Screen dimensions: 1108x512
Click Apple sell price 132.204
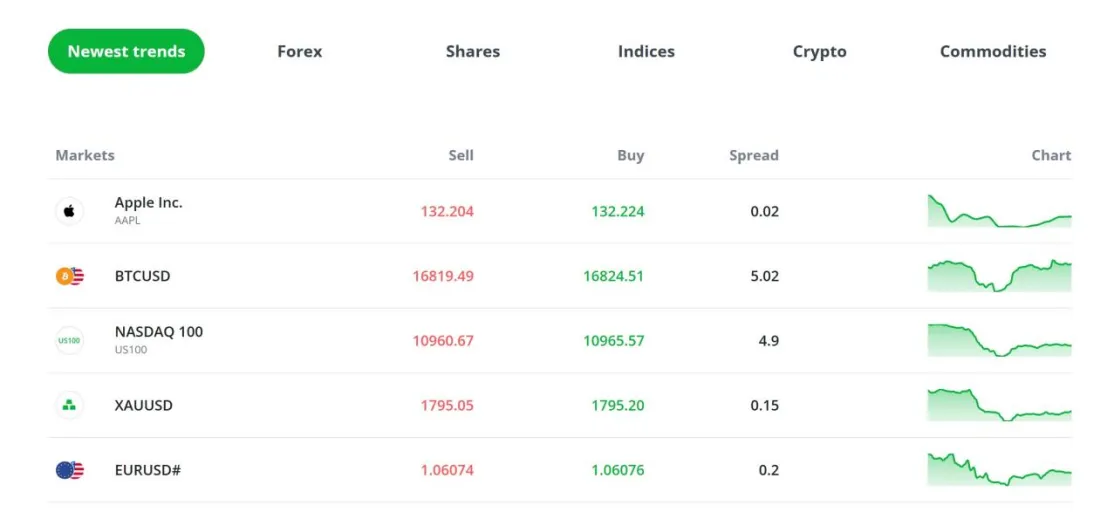[x=447, y=211]
